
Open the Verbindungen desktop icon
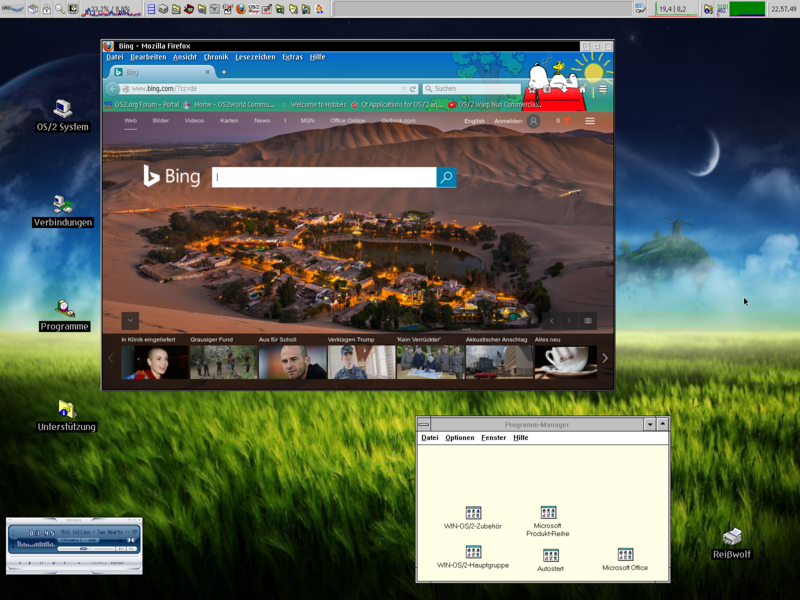63,211
